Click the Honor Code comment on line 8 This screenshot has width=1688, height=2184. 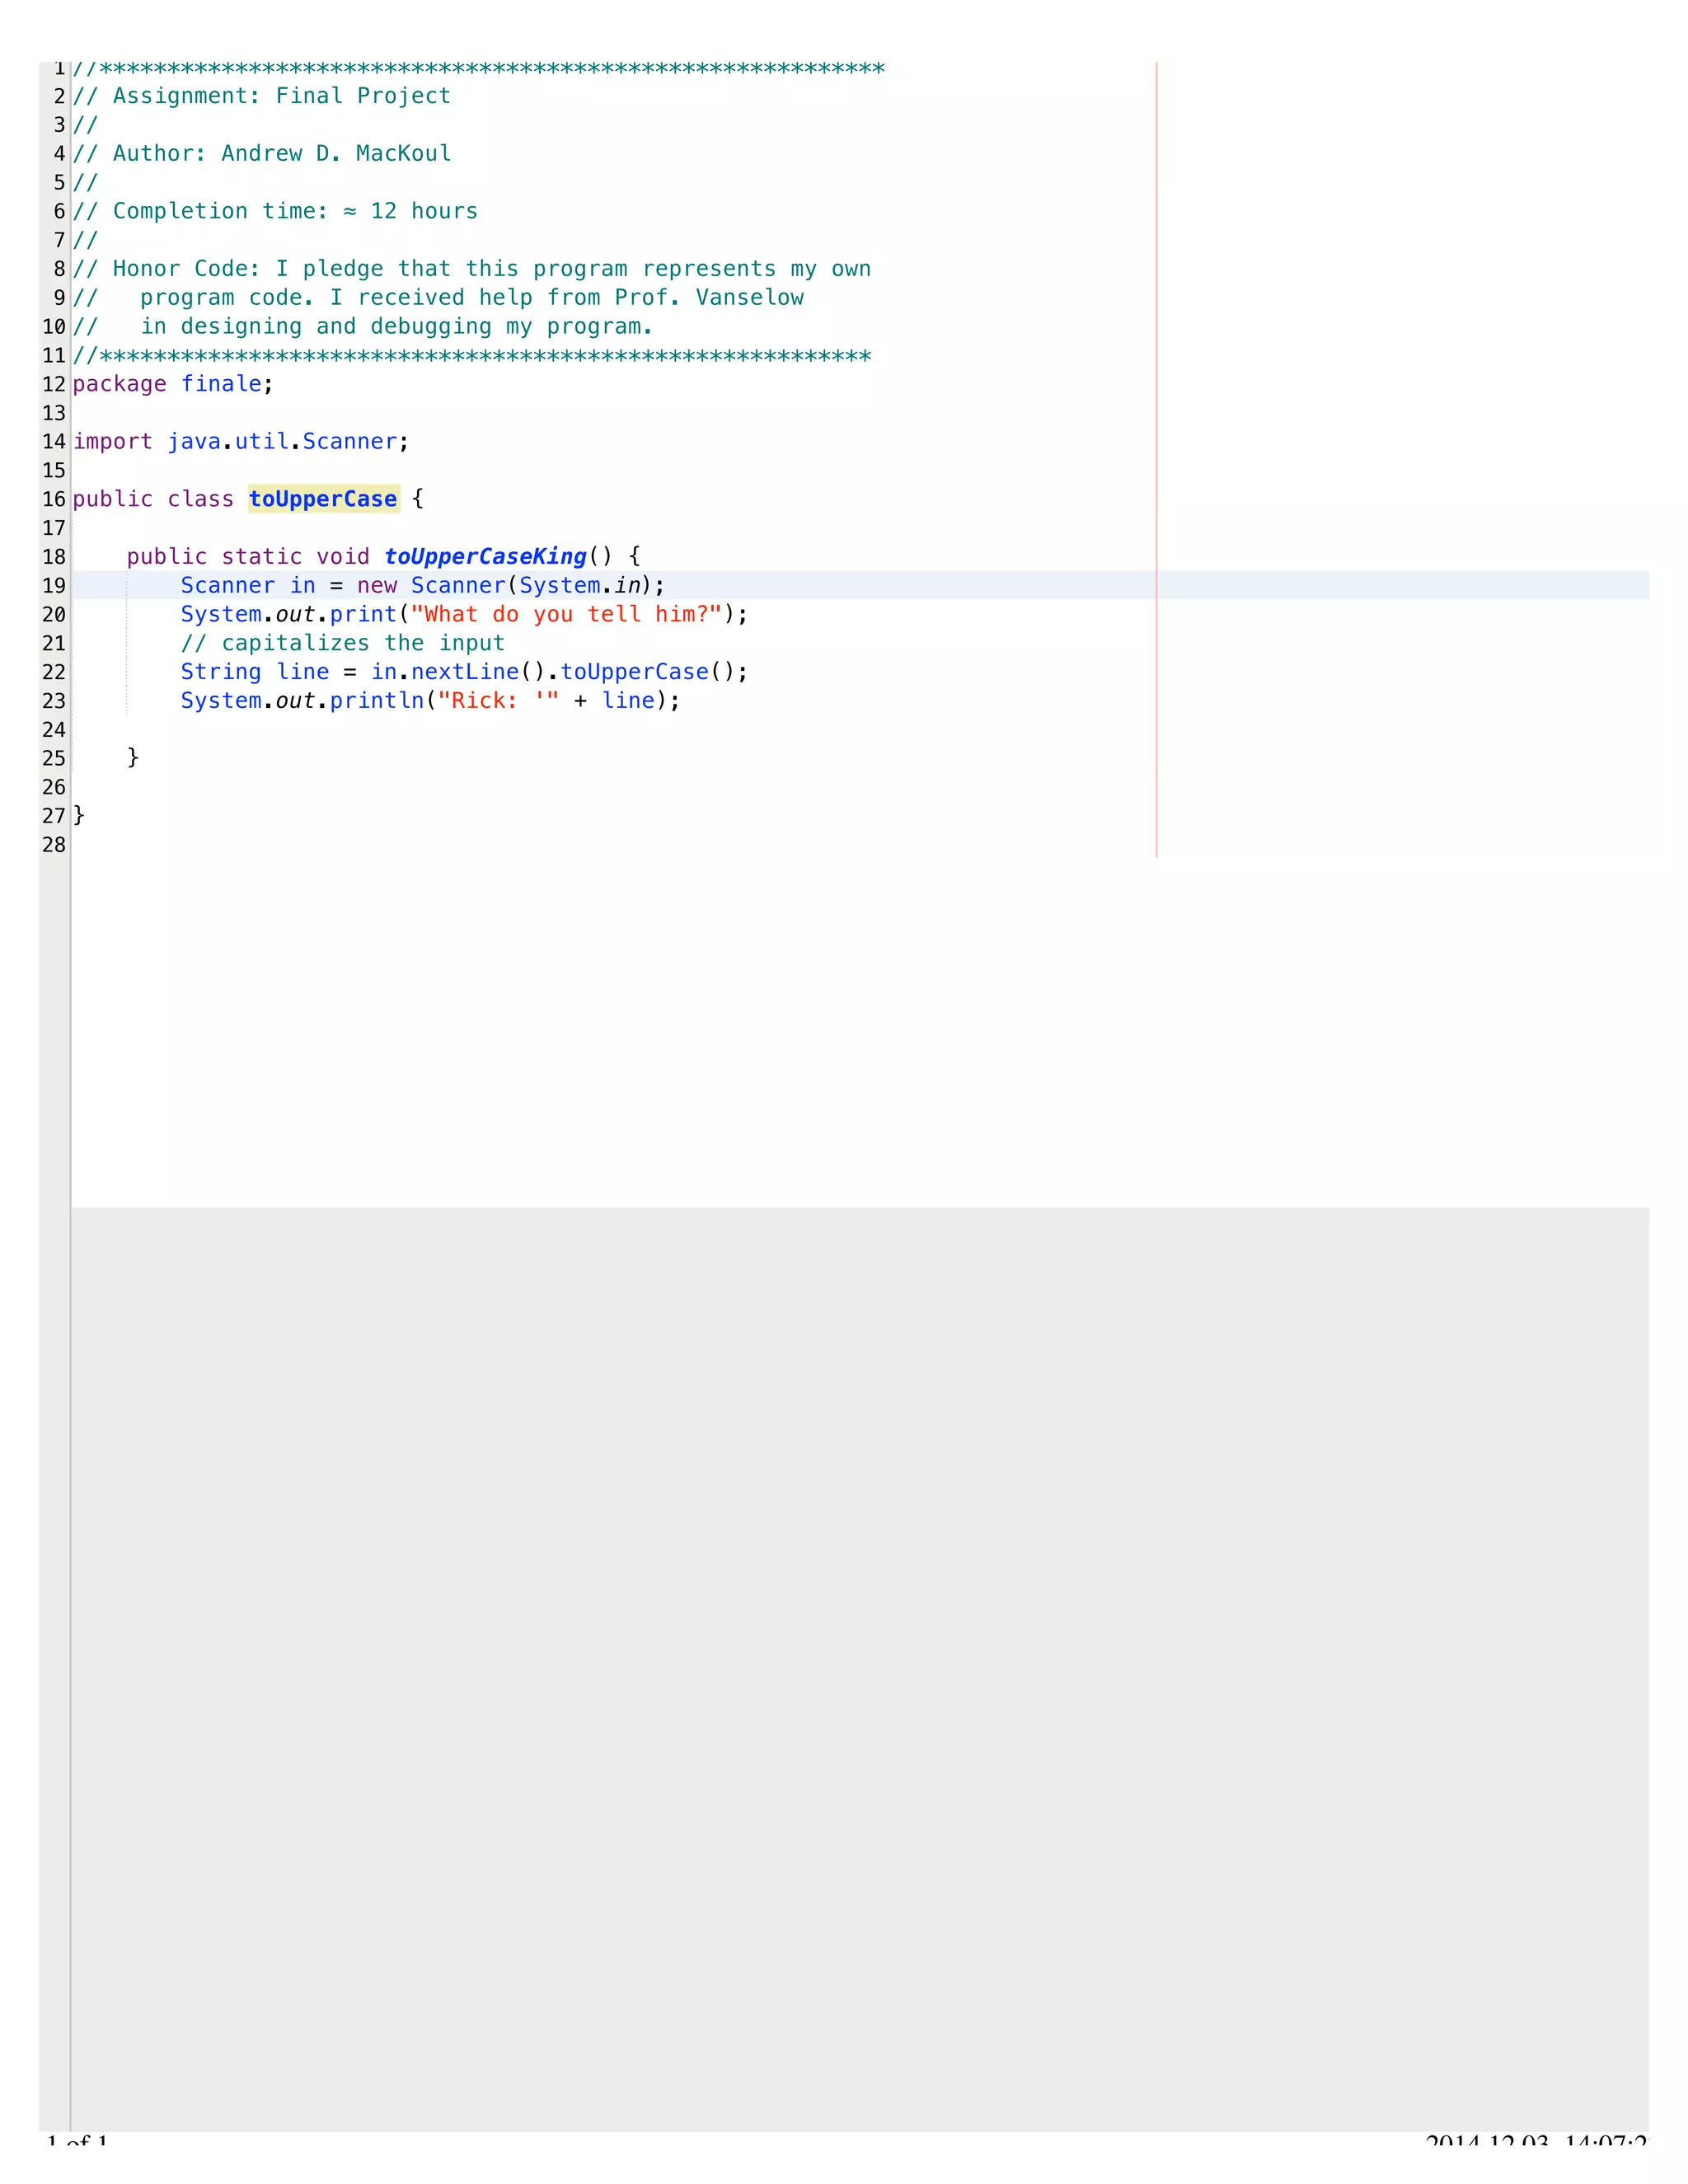[x=472, y=269]
